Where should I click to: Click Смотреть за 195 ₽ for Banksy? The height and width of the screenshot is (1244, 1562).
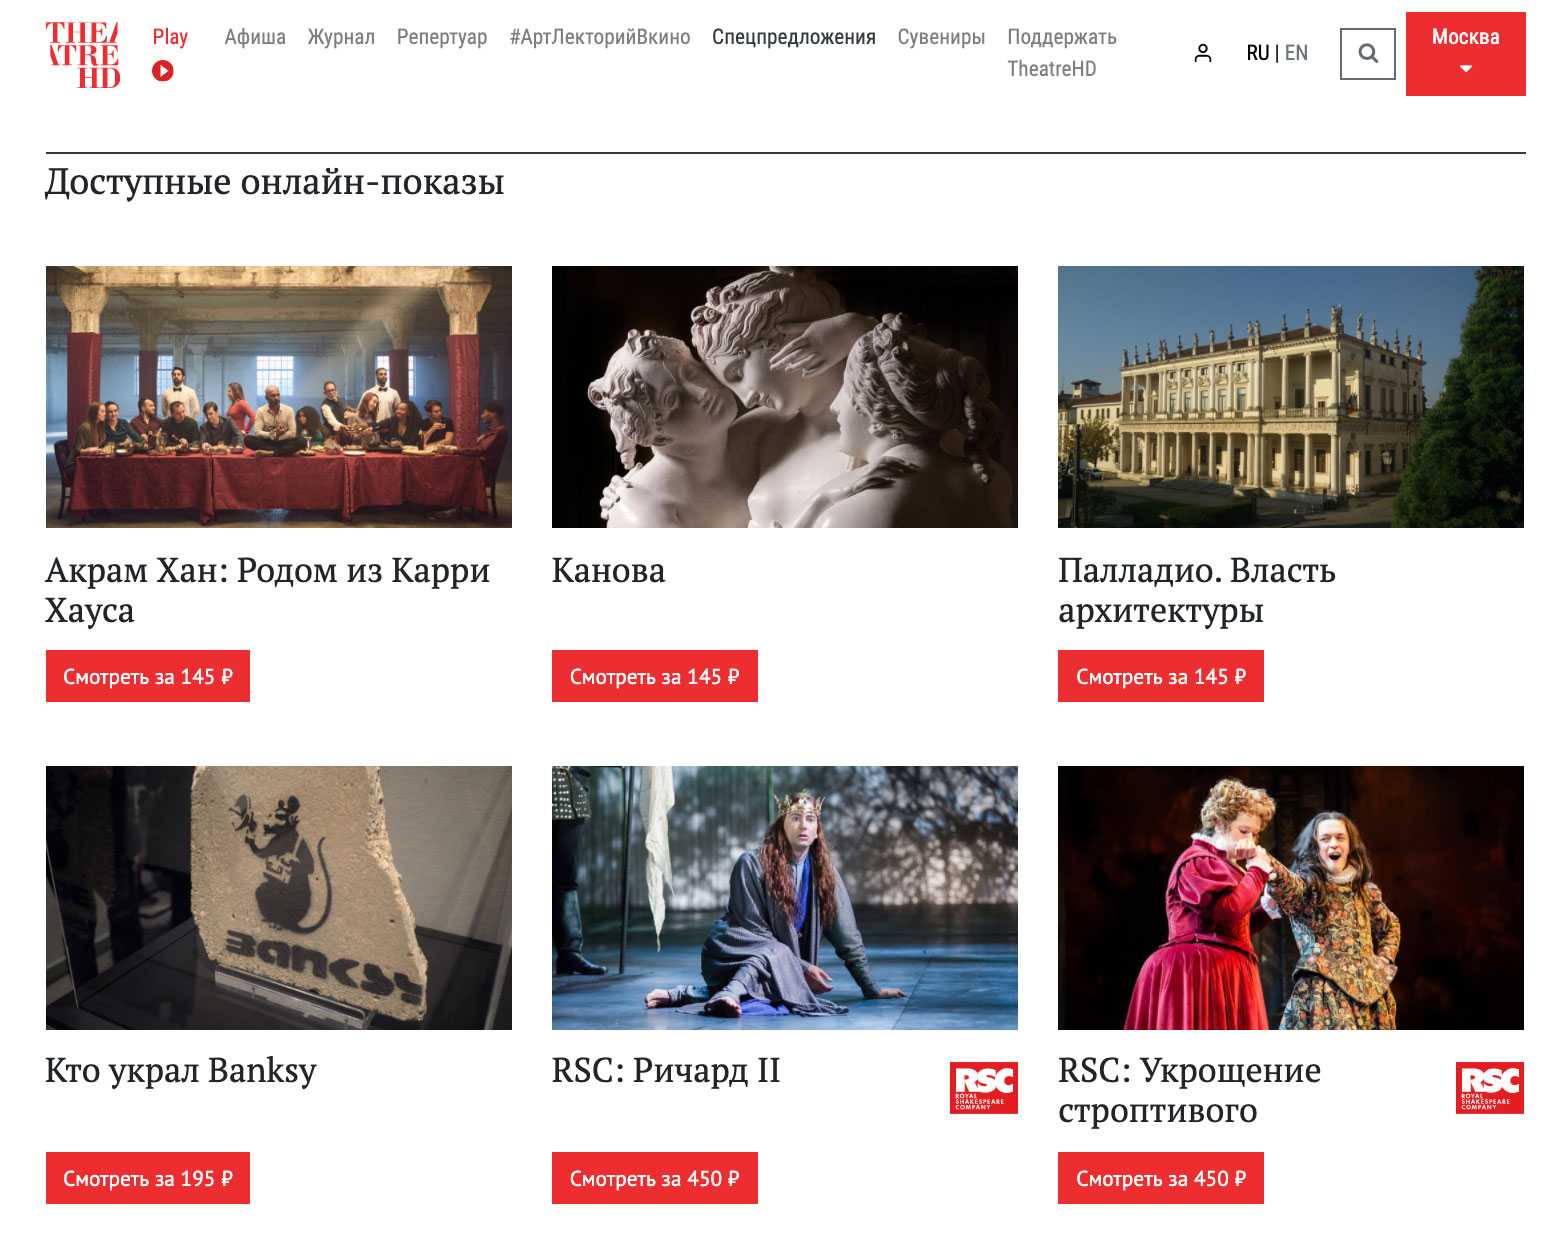148,1178
